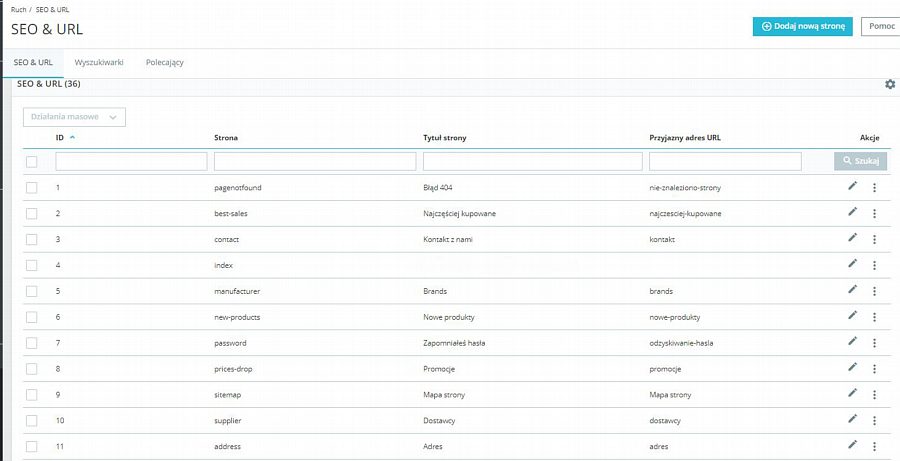Edit the password page entry

click(852, 342)
